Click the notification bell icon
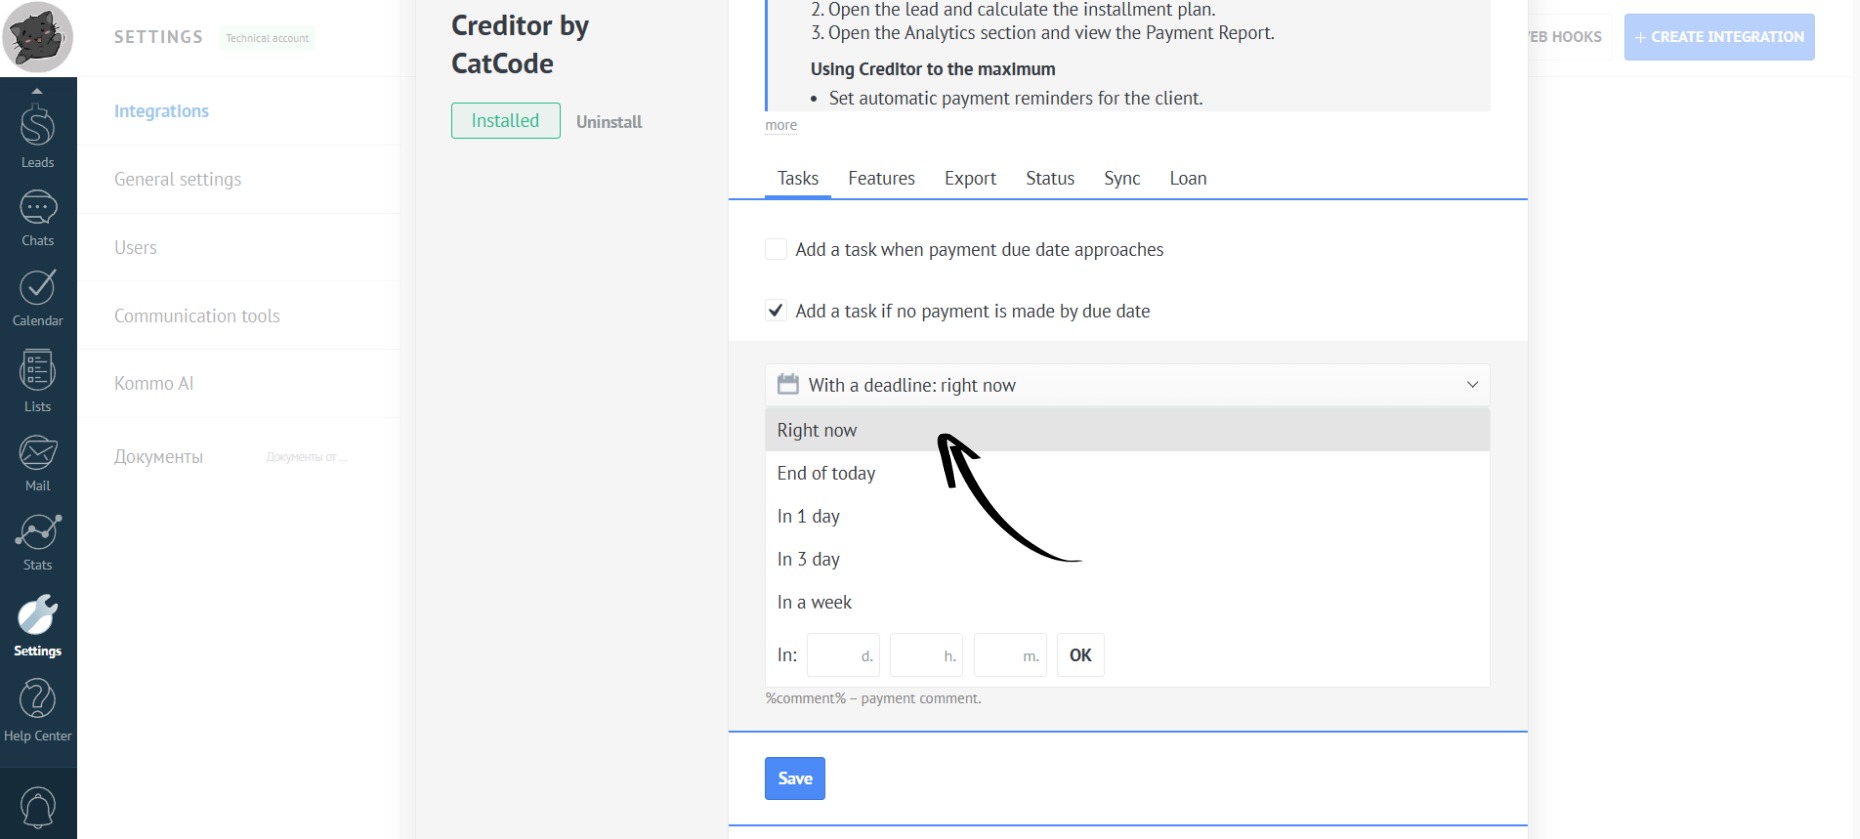Screen dimensions: 1860x839 [37, 807]
